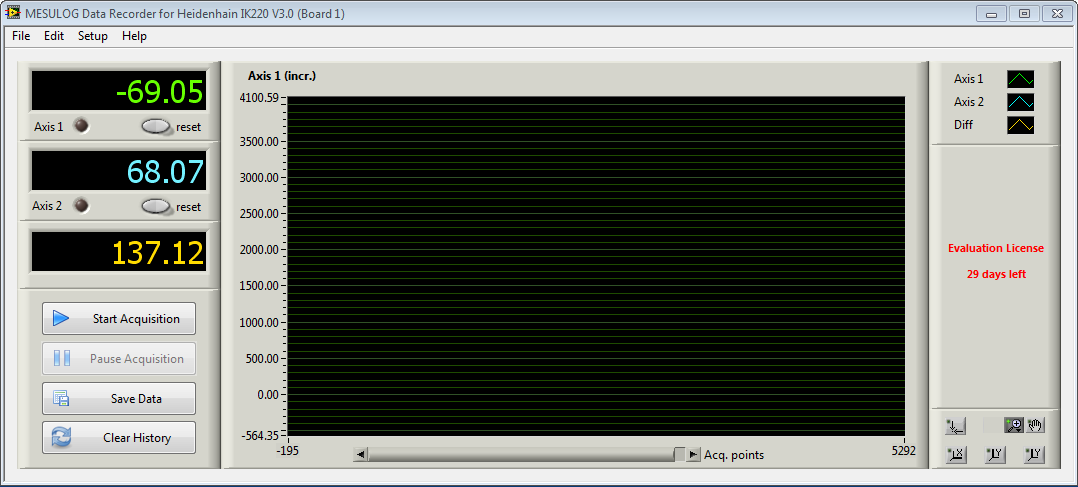Viewport: 1078px width, 487px height.
Task: Click the graph scrollbar right arrow
Action: point(693,454)
